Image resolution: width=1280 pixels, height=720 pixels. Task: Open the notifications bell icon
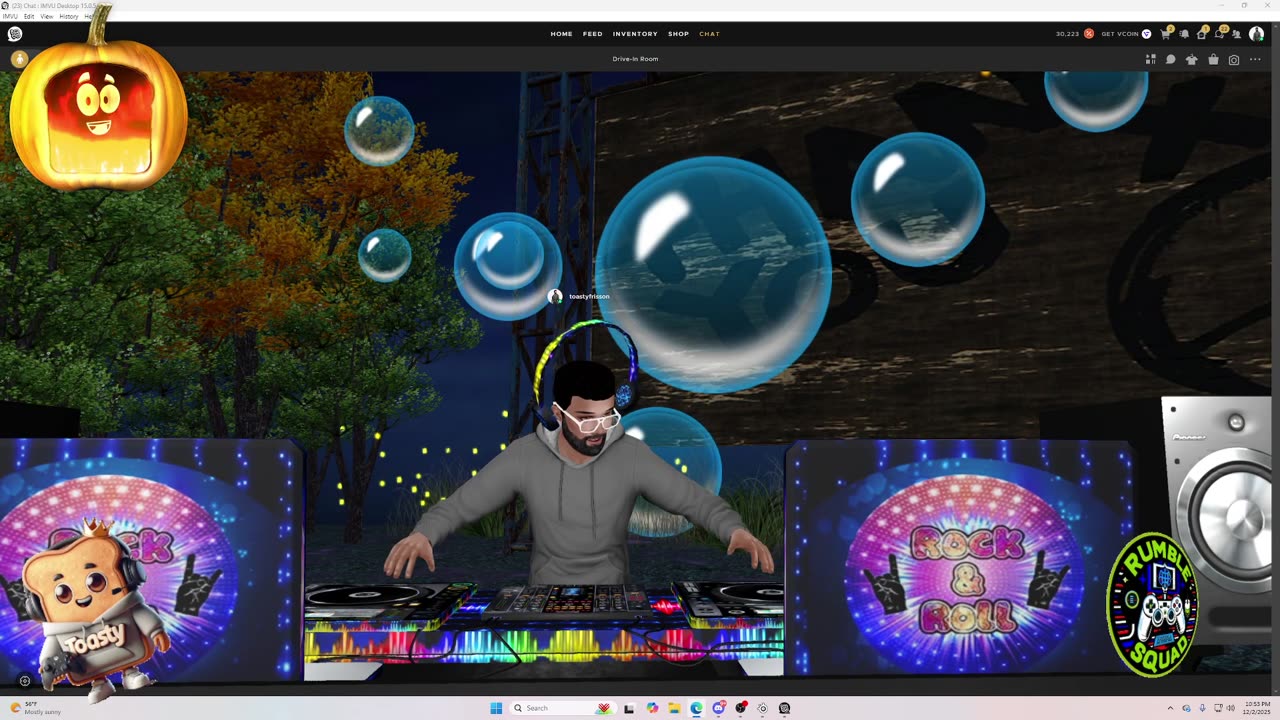pyautogui.click(x=1184, y=34)
